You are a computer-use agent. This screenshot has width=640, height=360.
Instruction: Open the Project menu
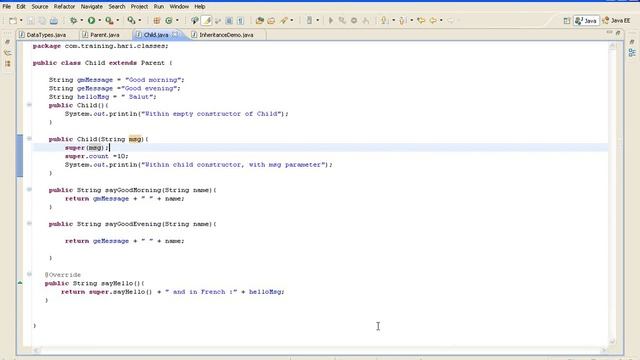139,7
